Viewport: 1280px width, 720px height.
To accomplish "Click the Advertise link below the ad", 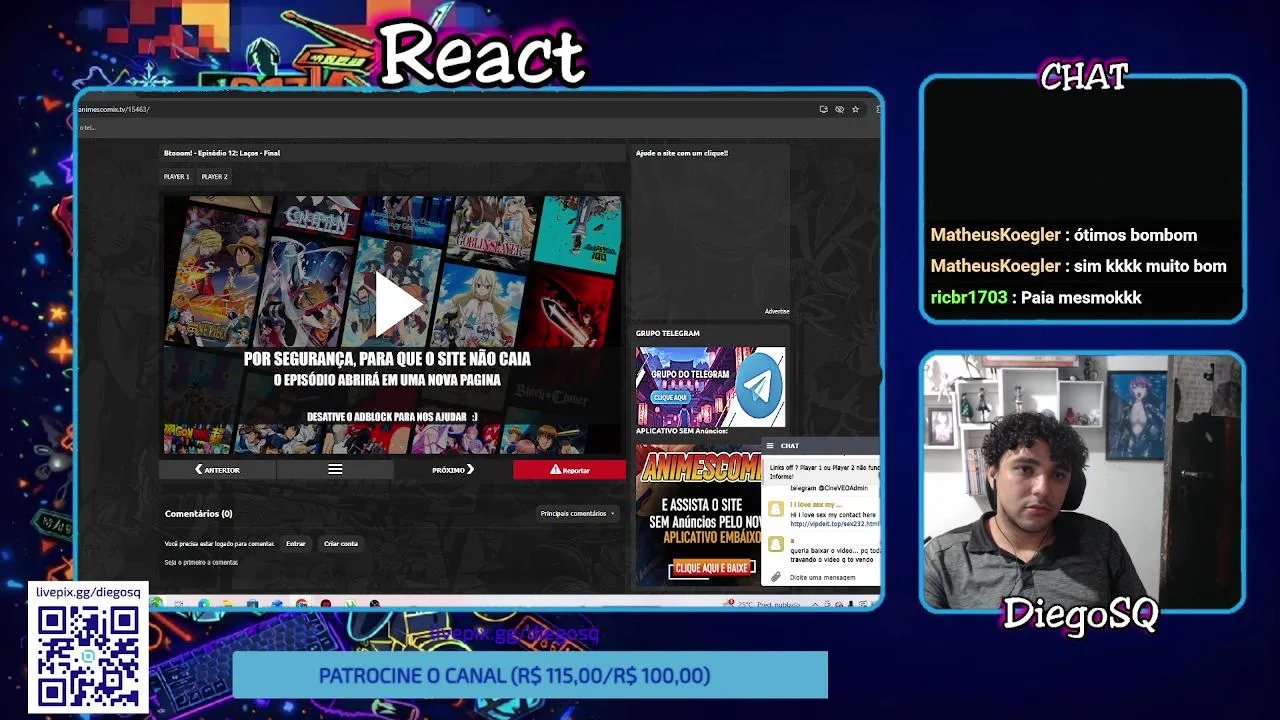I will pyautogui.click(x=777, y=312).
